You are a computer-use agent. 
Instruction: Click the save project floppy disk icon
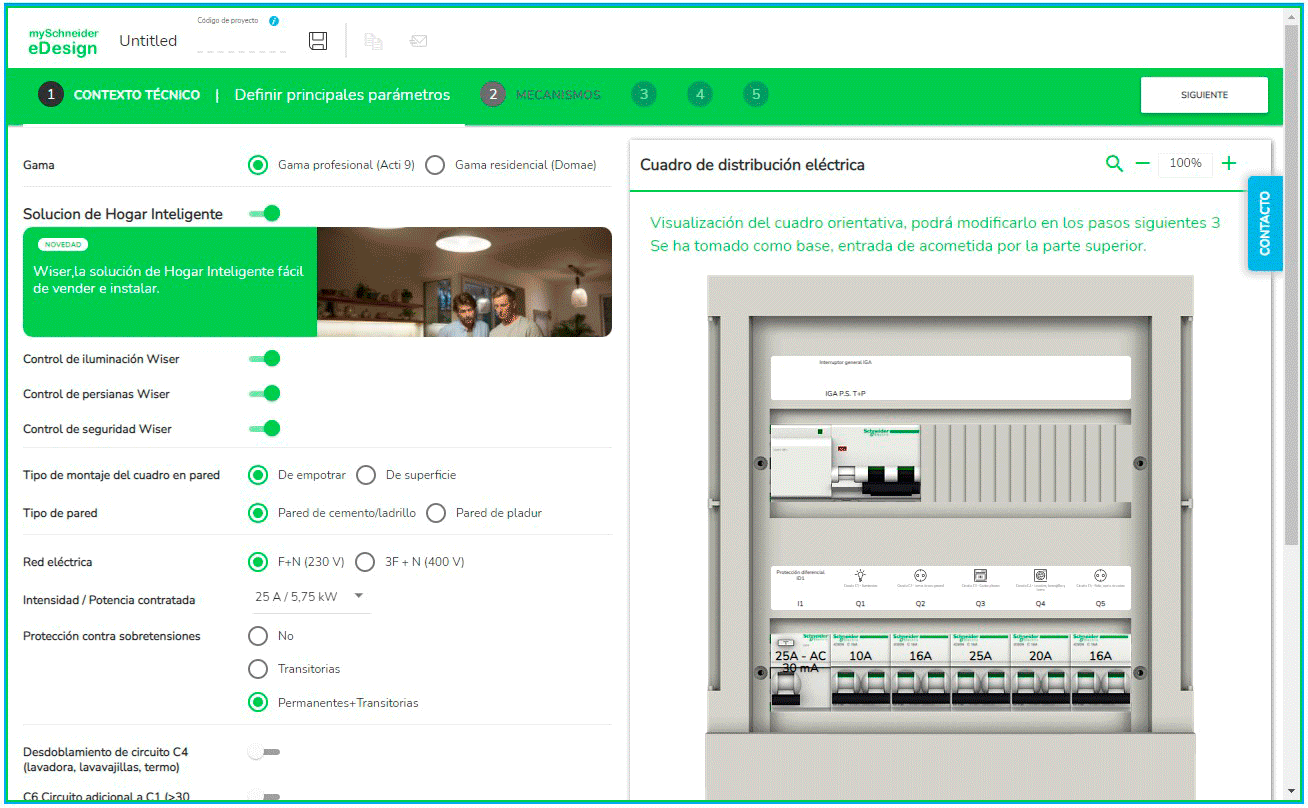(318, 41)
